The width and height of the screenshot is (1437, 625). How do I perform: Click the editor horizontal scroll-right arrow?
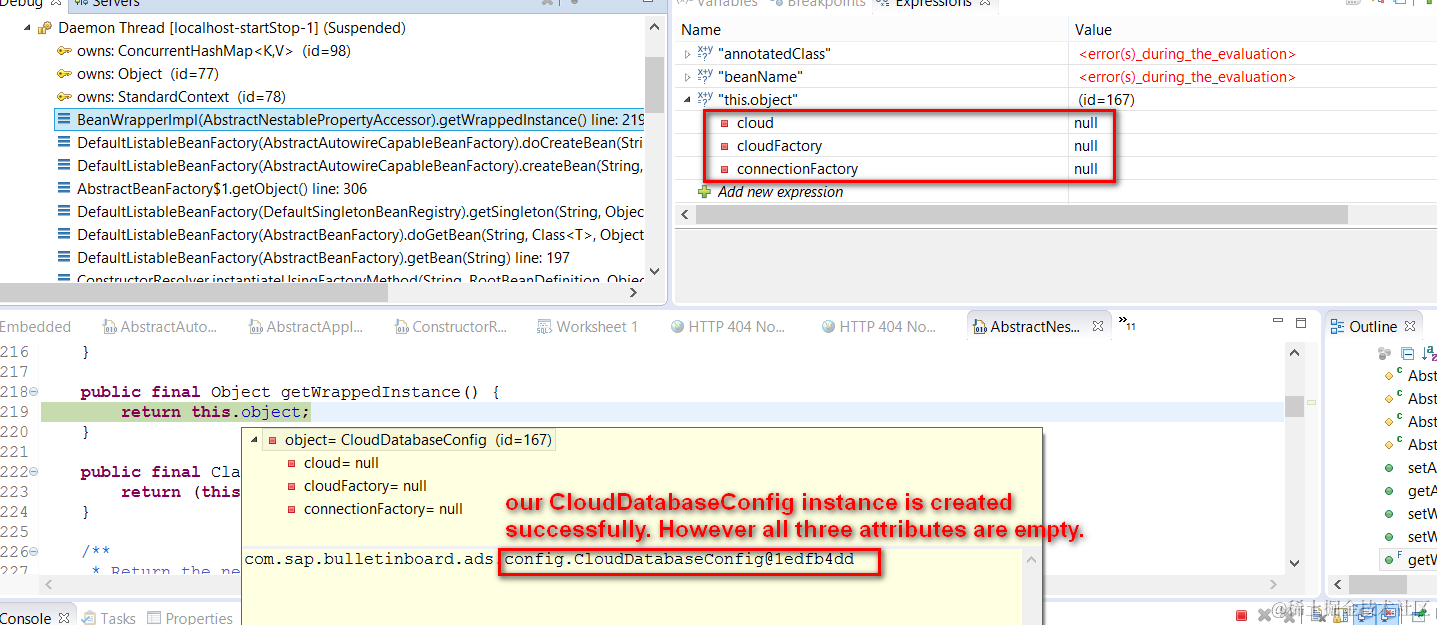1274,584
